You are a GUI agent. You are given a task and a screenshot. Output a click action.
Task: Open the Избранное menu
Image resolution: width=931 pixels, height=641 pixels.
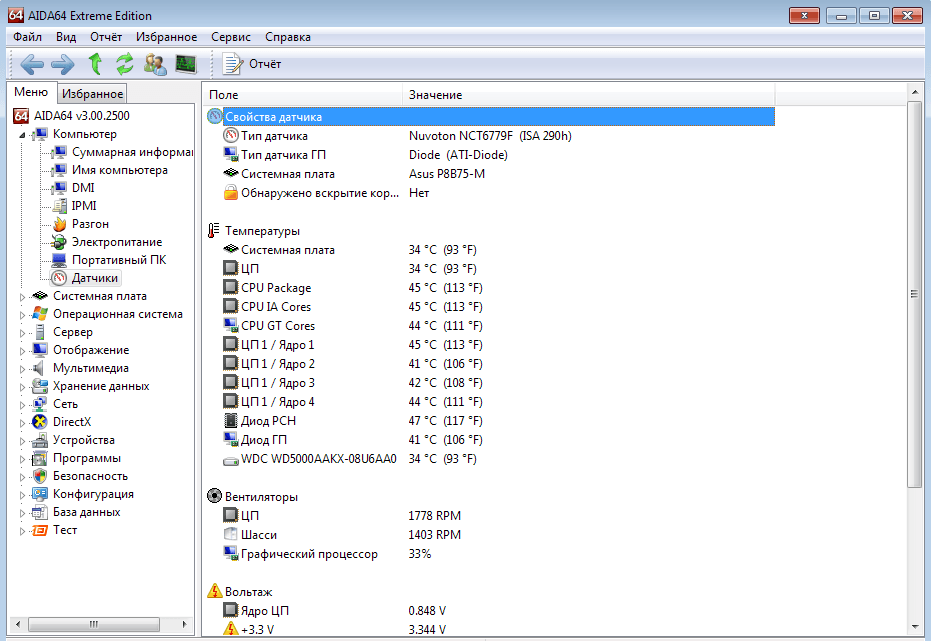(x=166, y=37)
